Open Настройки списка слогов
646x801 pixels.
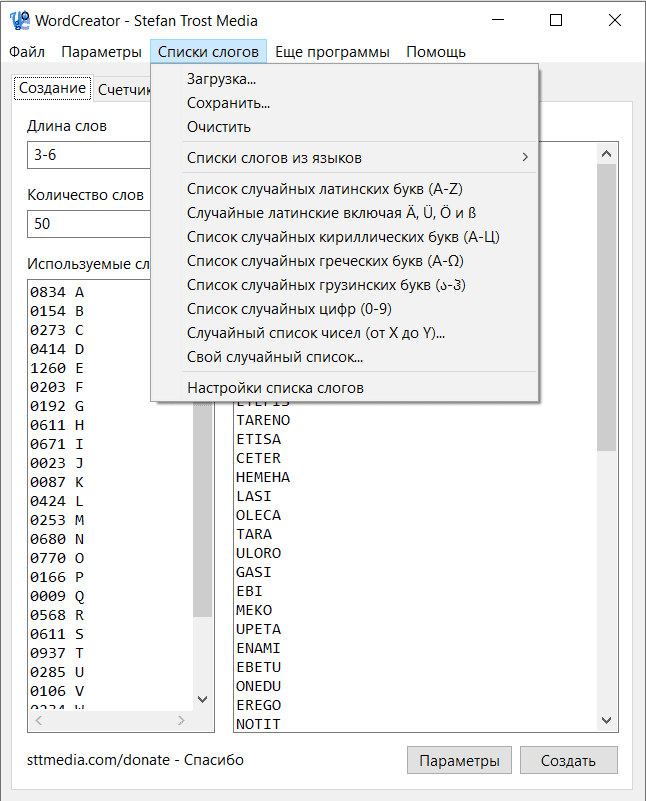pos(344,388)
